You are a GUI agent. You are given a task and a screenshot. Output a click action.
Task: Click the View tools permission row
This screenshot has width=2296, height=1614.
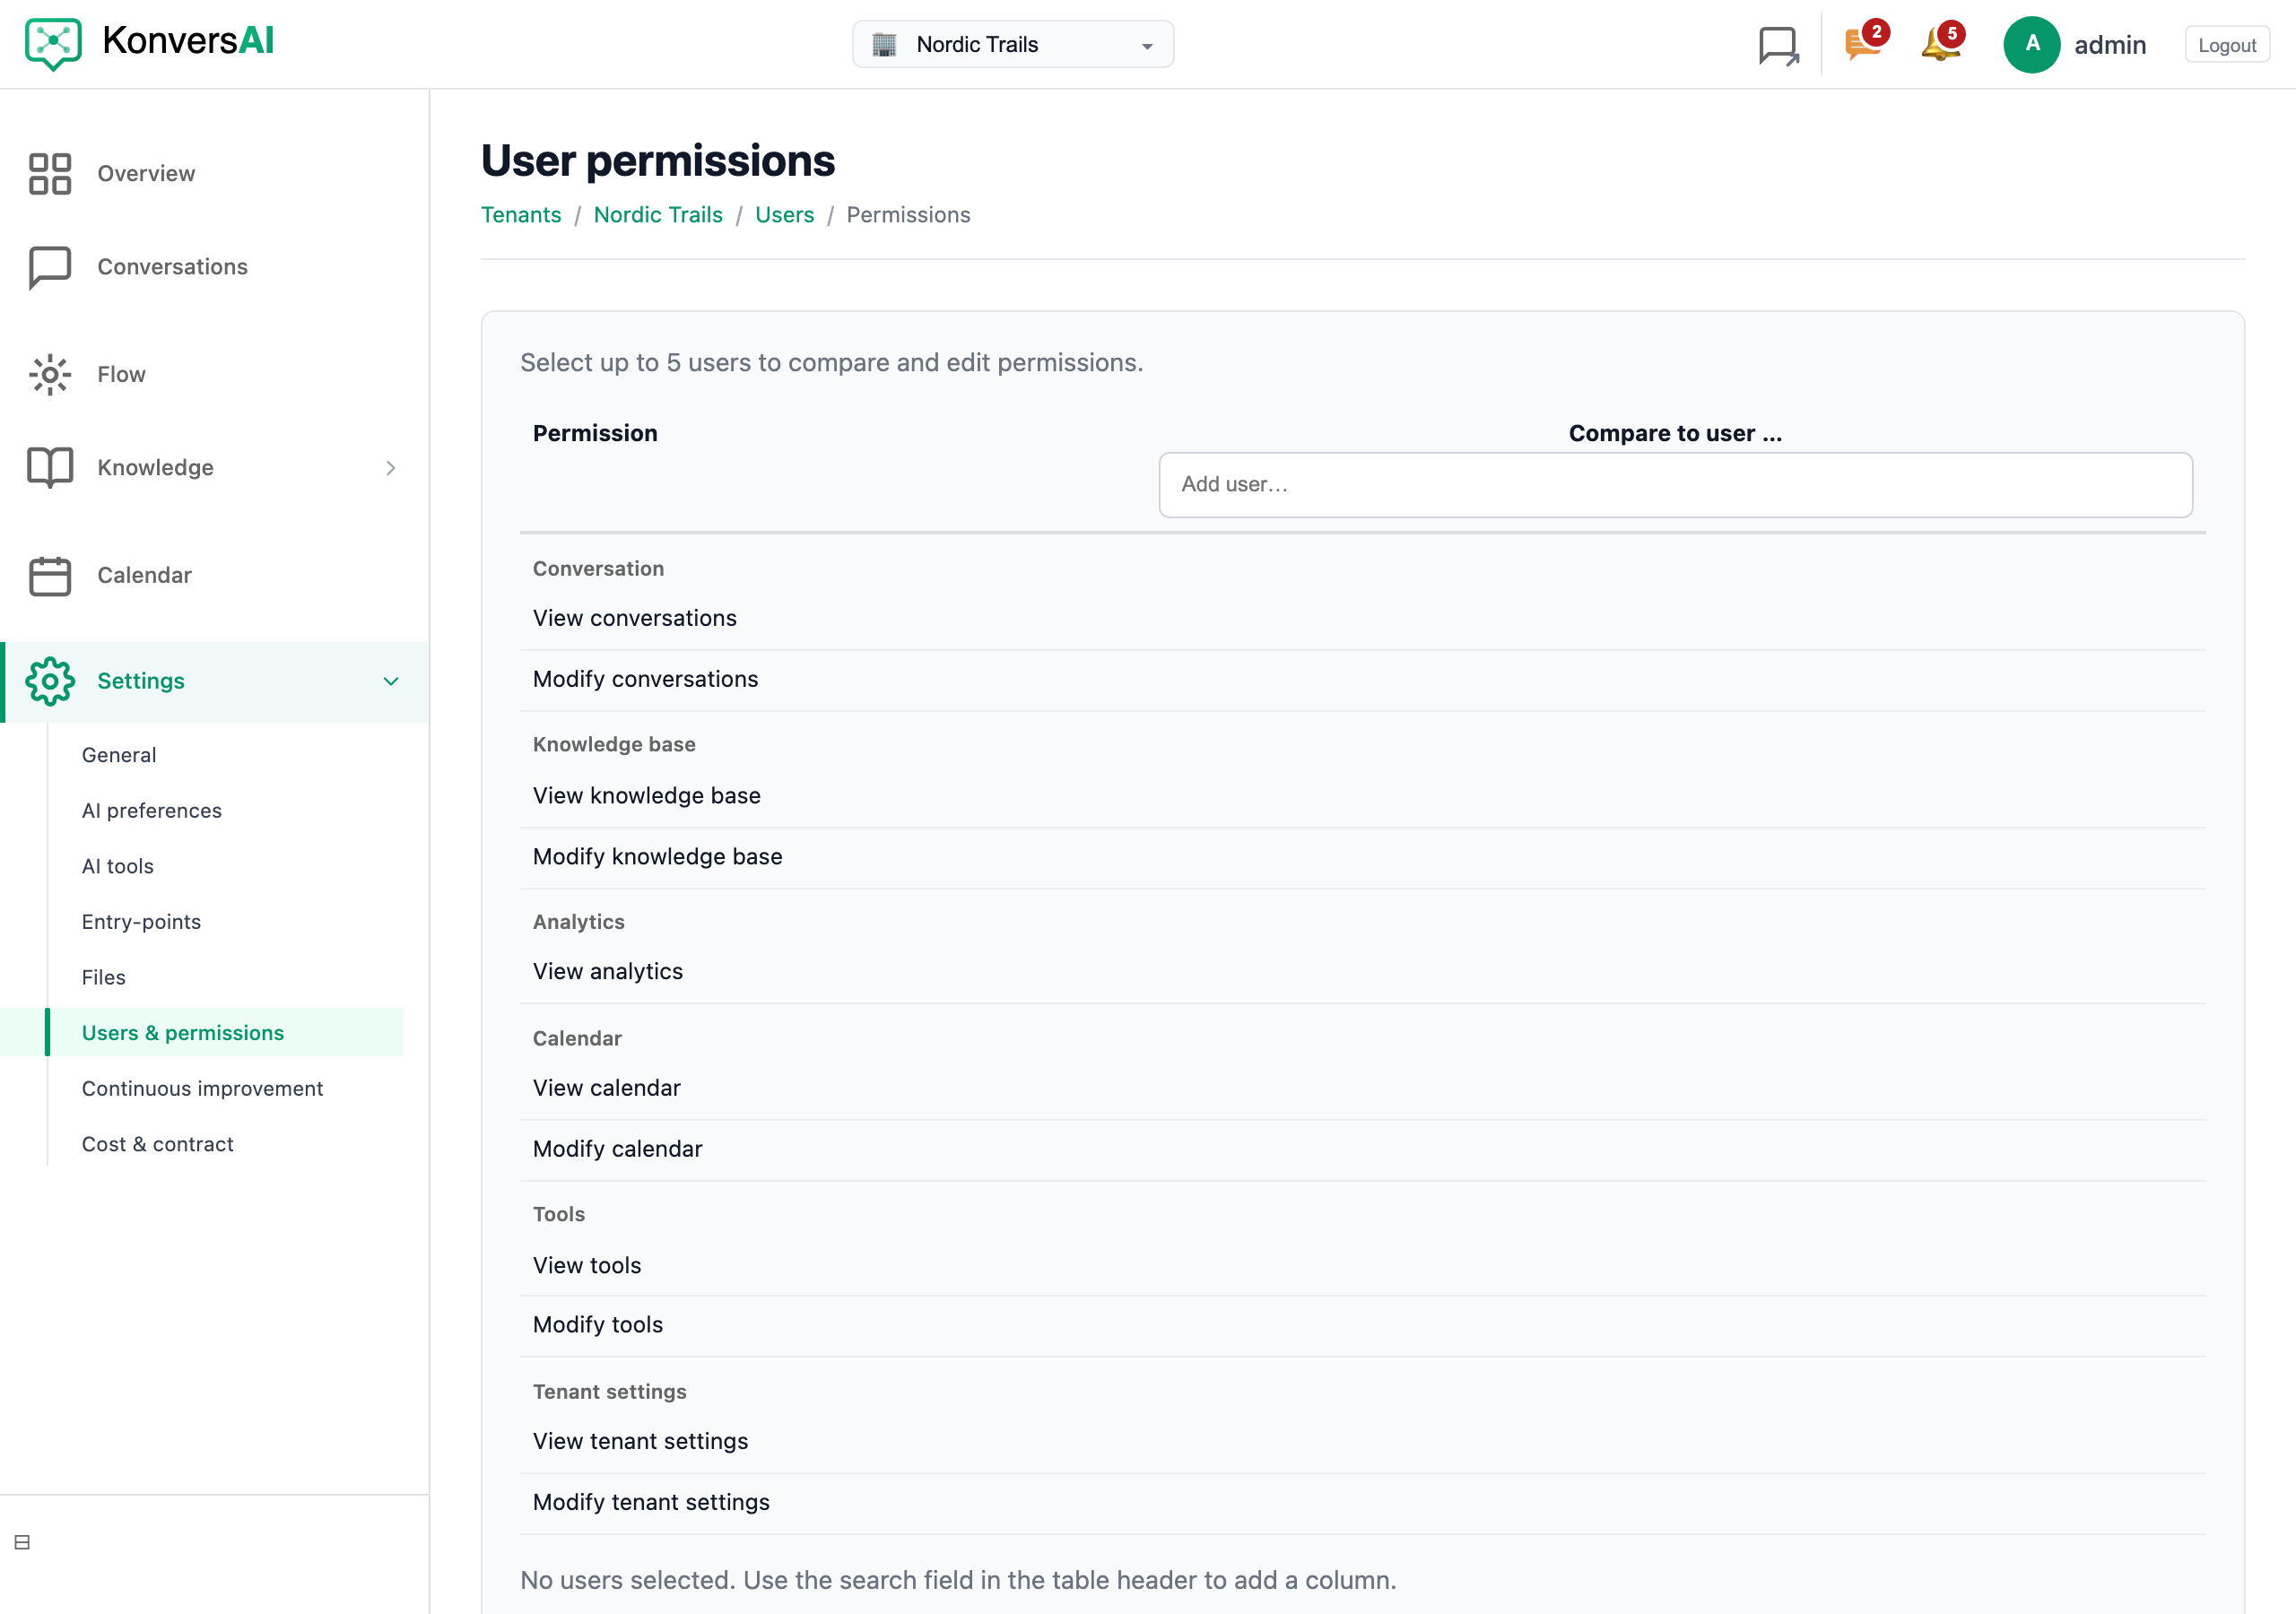1362,1266
